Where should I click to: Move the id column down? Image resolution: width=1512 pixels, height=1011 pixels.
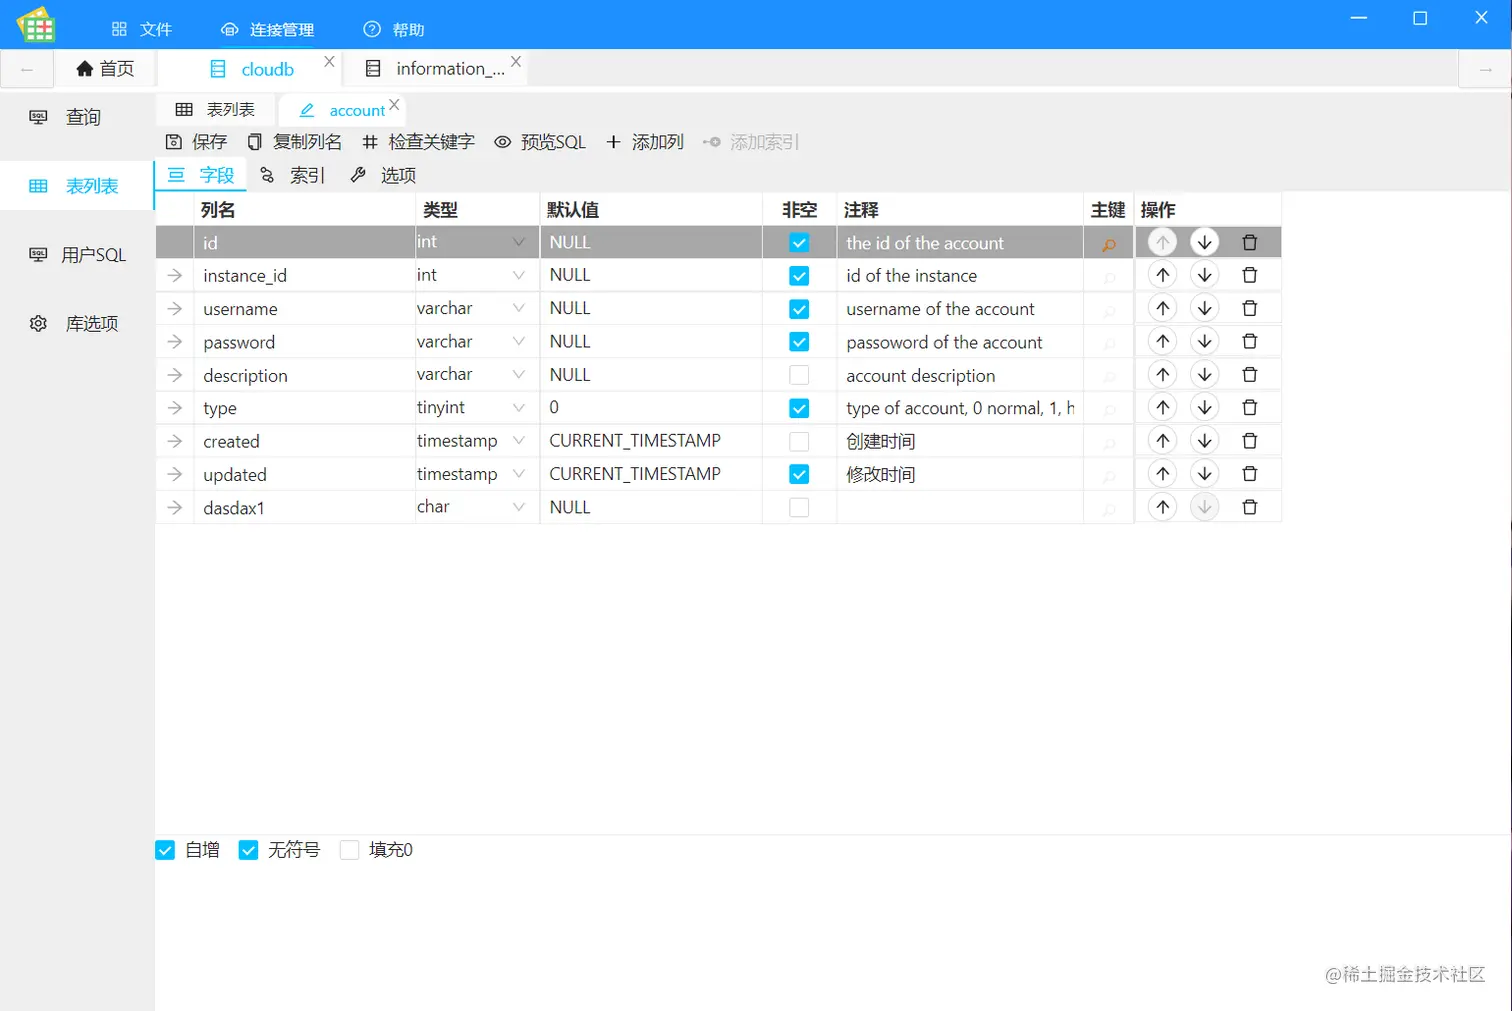click(1205, 242)
